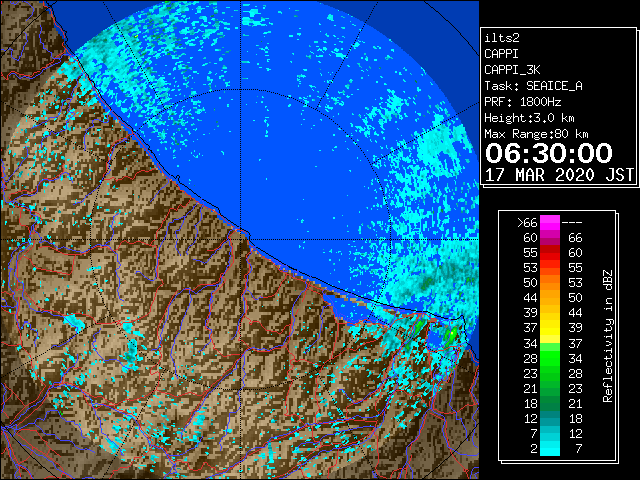640x480 pixels.
Task: Click the standalone 'CAPPI' text line
Action: point(502,54)
